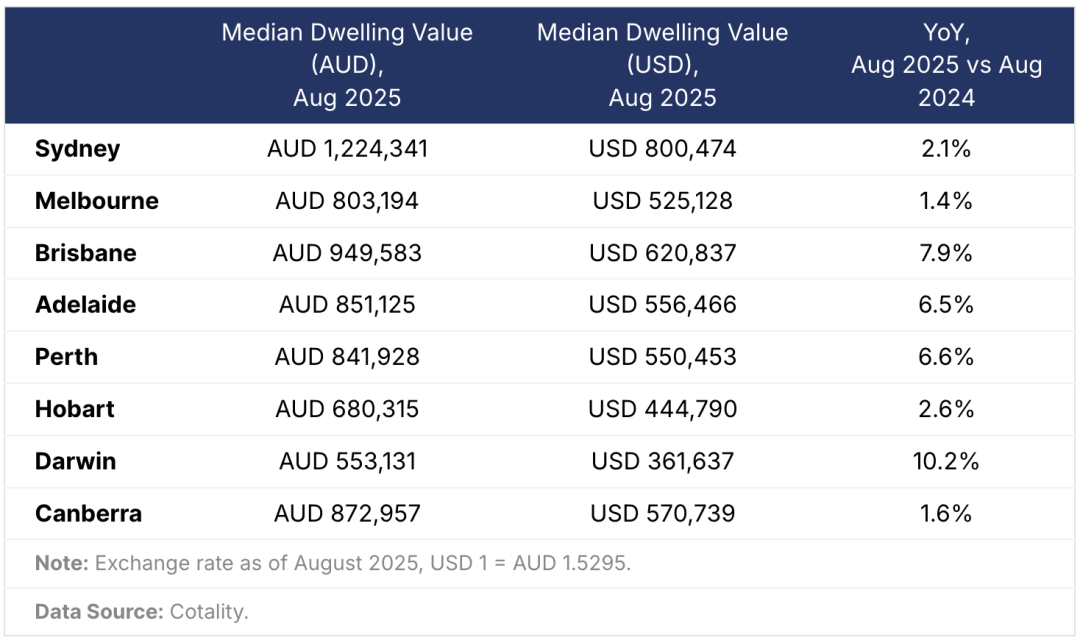This screenshot has width=1080, height=643.
Task: Click the Data Source Cotality line
Action: click(x=141, y=612)
